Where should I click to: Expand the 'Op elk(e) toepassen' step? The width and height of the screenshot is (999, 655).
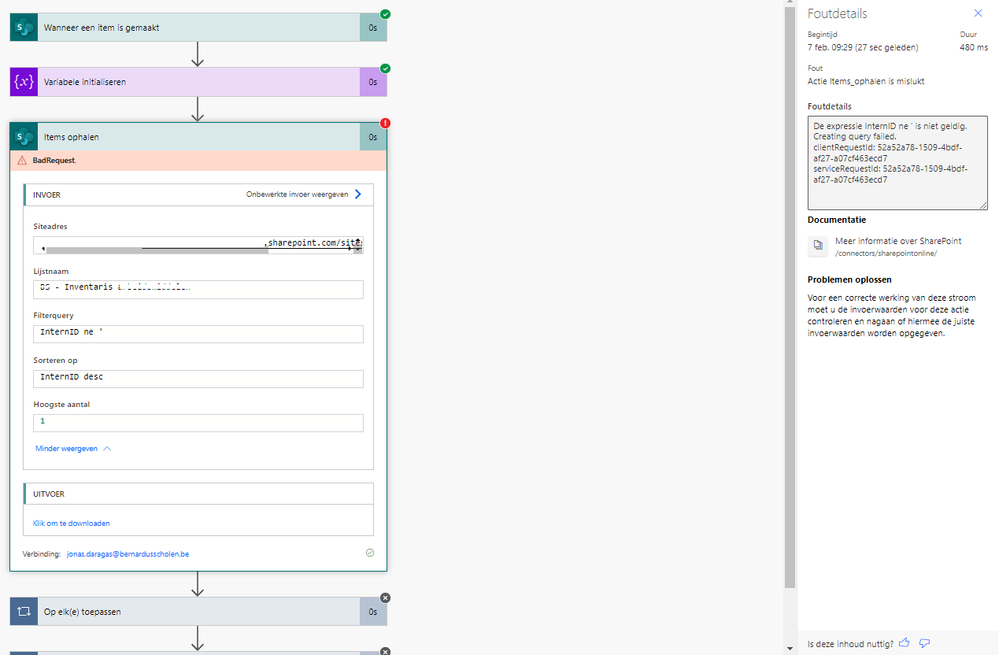pyautogui.click(x=198, y=612)
